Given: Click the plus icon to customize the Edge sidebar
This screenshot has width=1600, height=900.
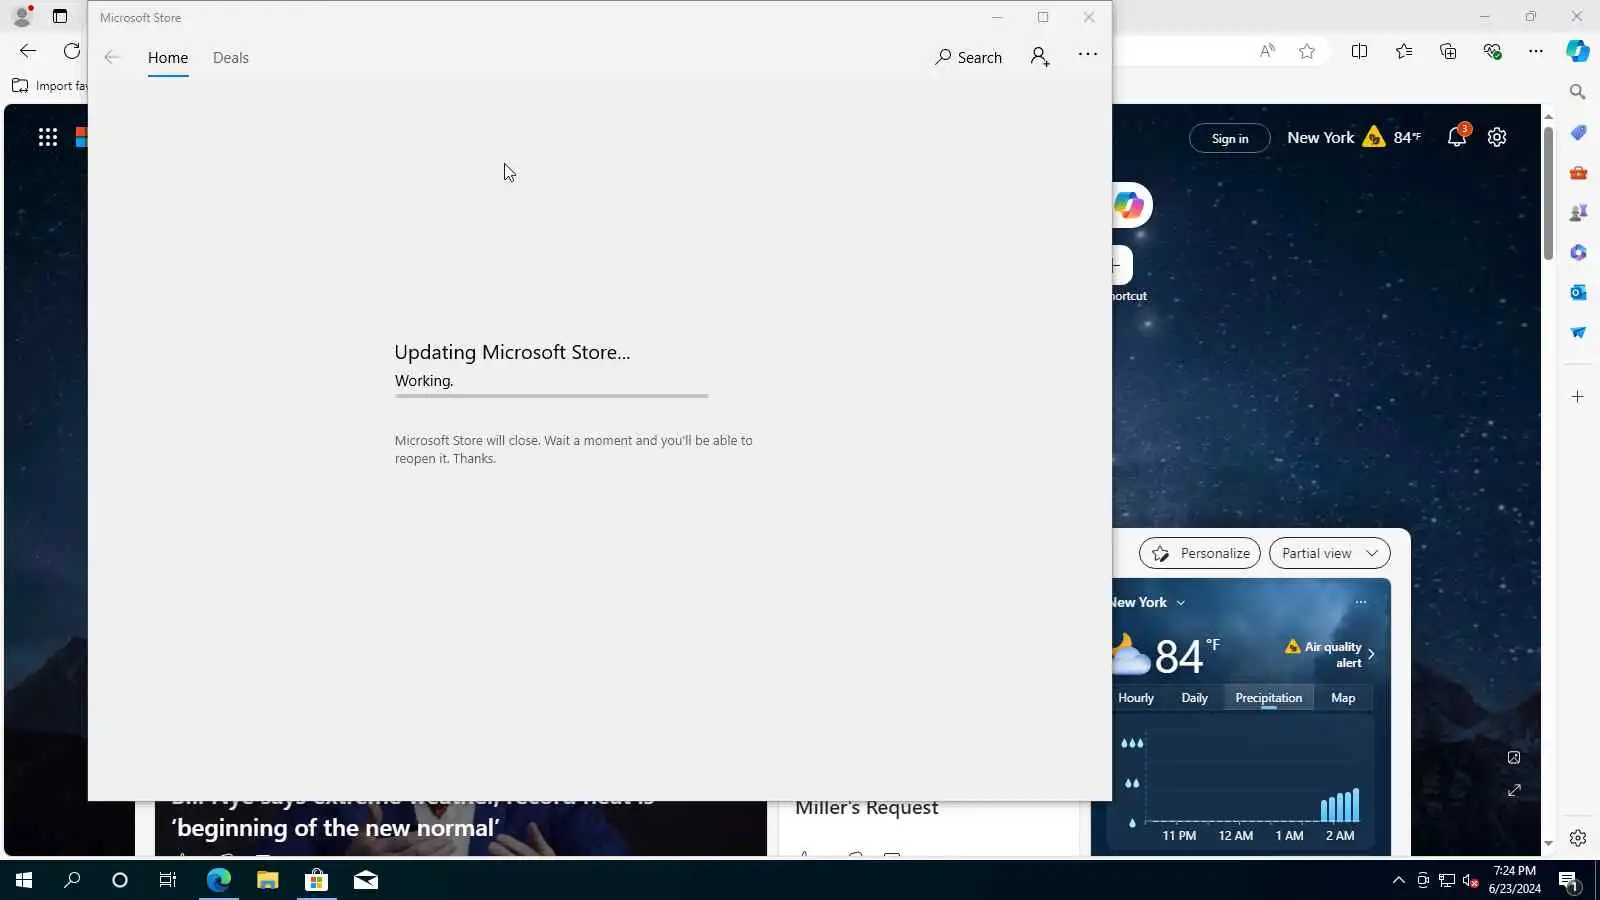Looking at the screenshot, I should pos(1578,397).
